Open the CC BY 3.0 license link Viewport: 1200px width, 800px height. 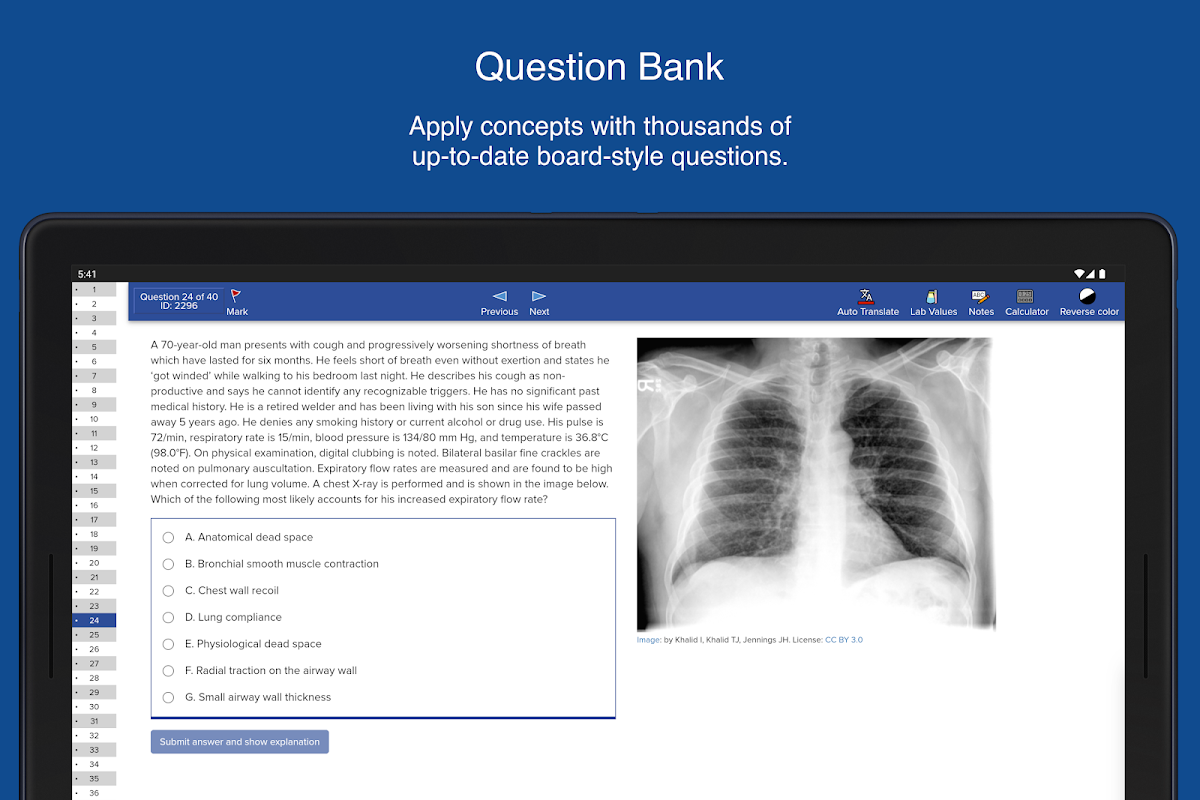[x=843, y=640]
